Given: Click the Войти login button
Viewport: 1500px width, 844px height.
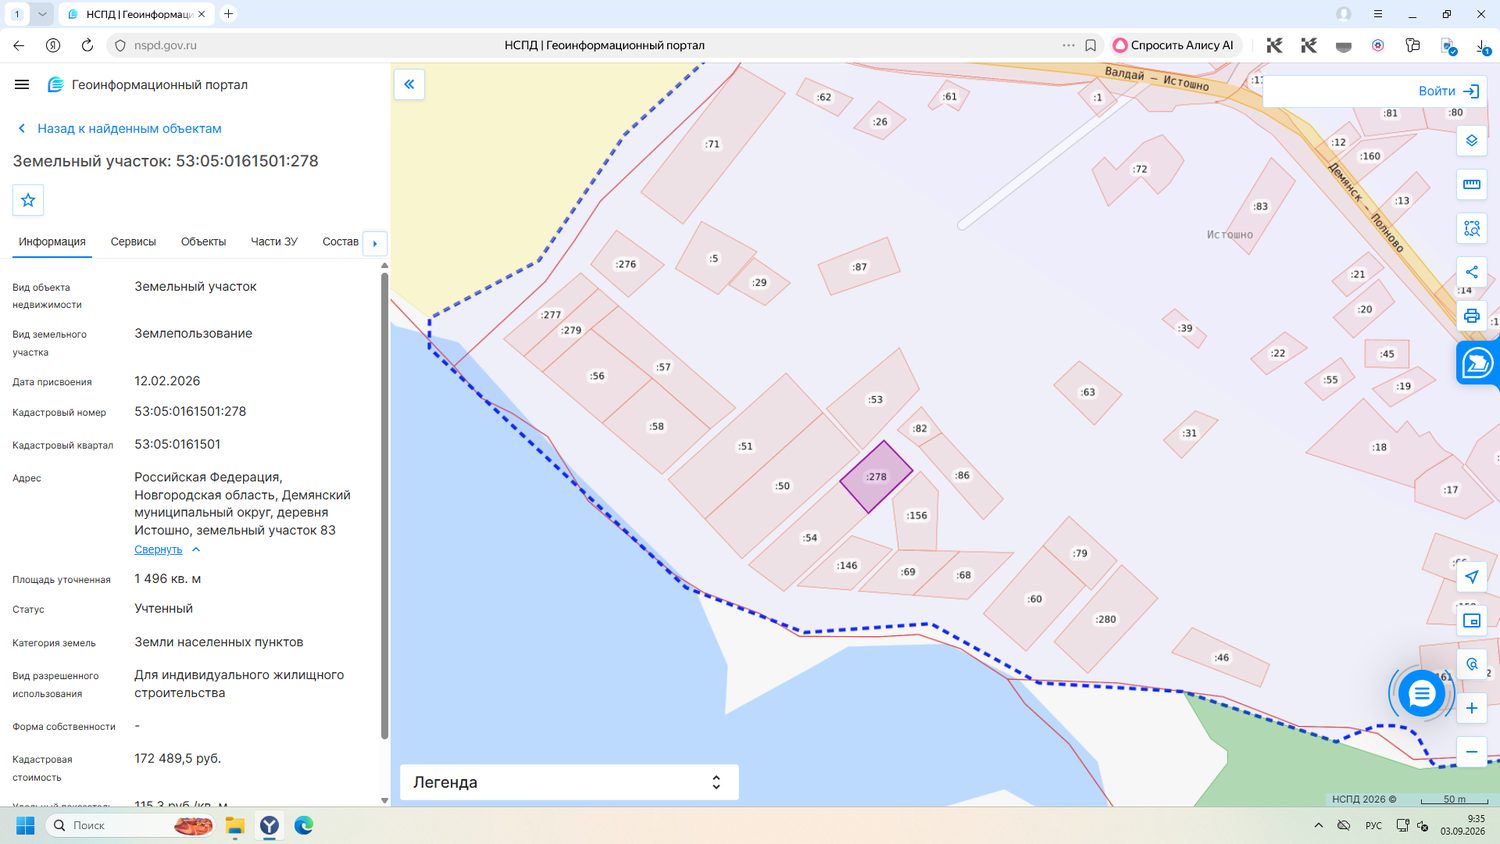Looking at the screenshot, I should tap(1448, 91).
